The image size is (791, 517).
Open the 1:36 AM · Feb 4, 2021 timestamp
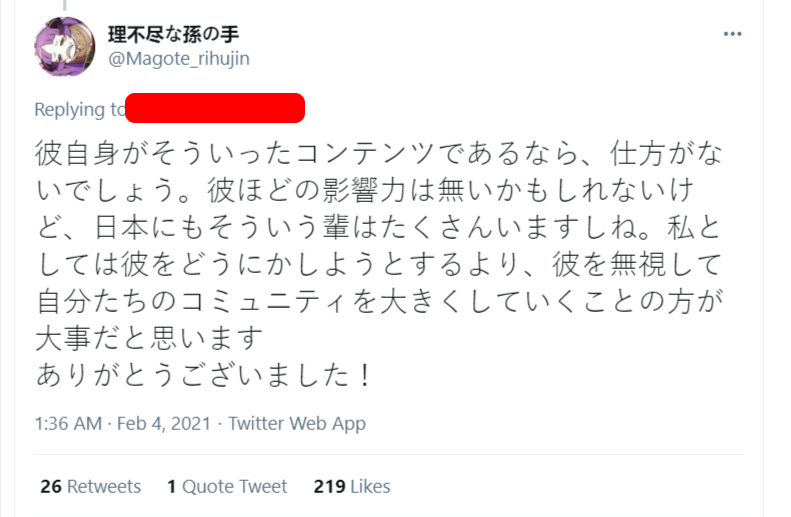122,423
